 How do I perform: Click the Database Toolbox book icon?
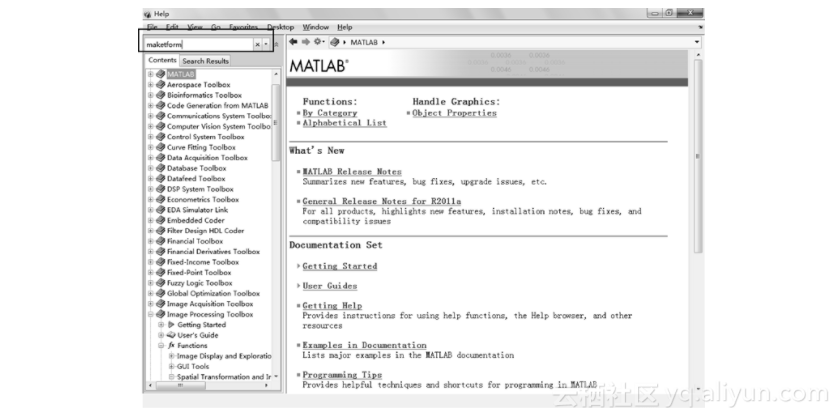161,168
